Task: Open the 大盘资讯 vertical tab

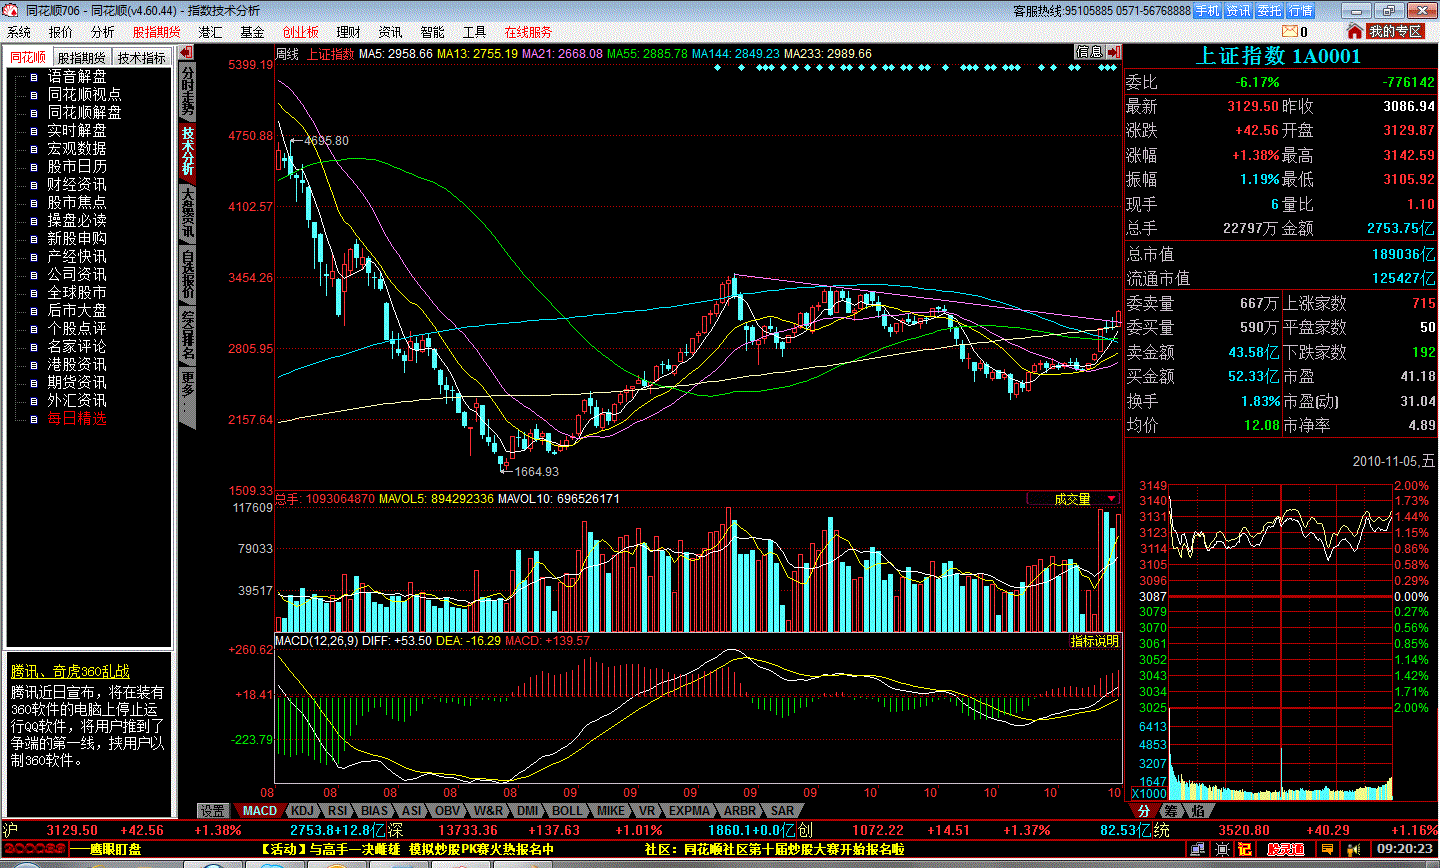Action: coord(187,213)
